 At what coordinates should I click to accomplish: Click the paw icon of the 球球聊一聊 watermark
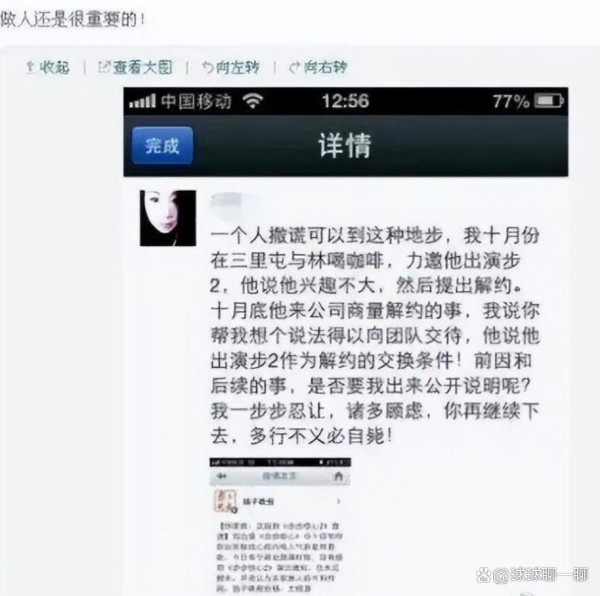tap(484, 575)
